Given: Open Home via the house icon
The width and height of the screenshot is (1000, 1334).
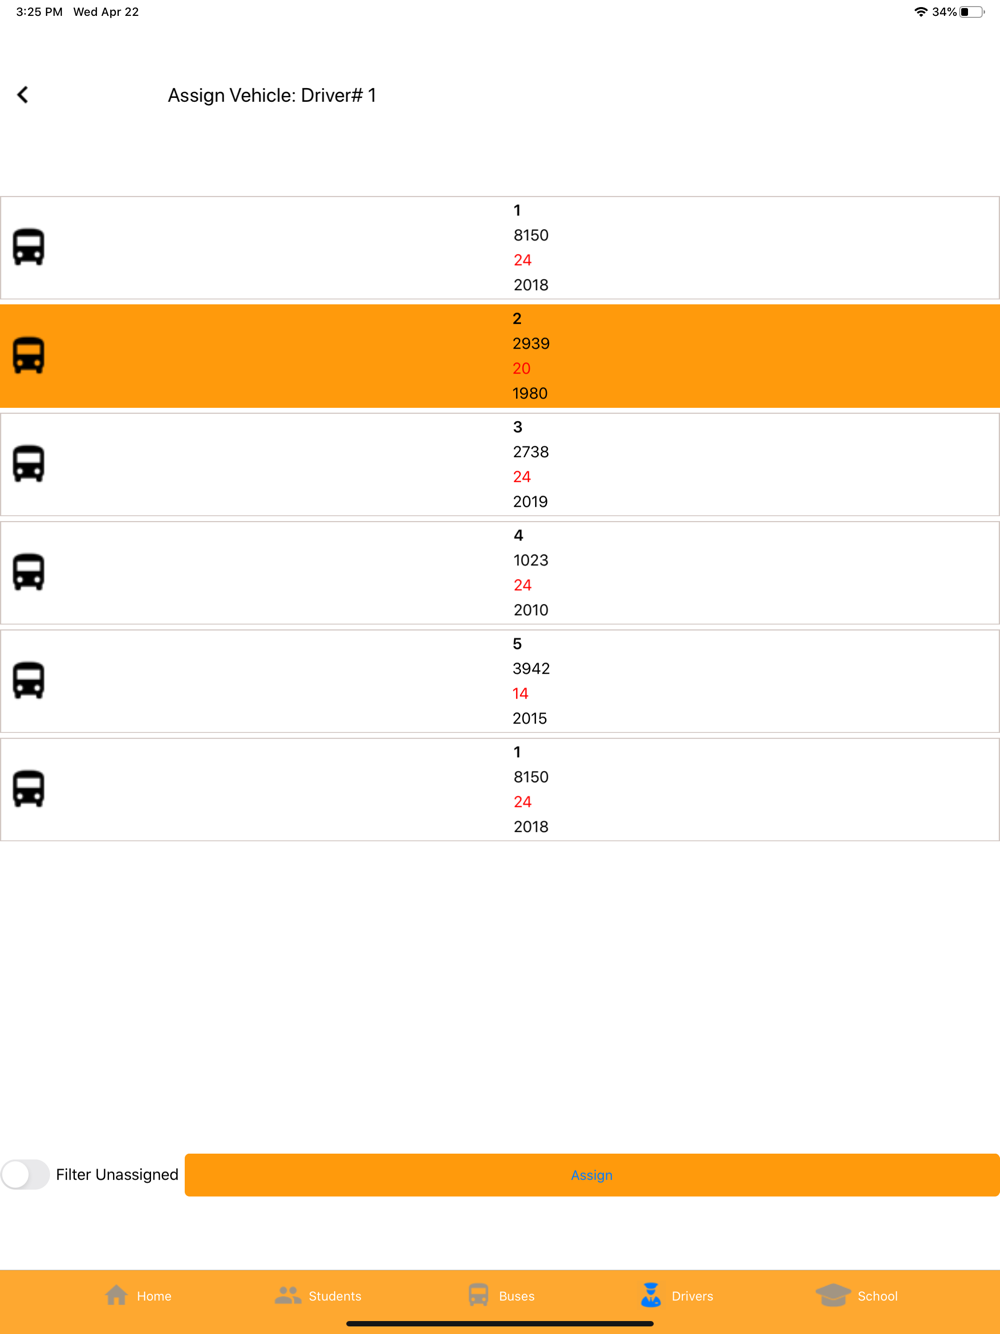Looking at the screenshot, I should pos(117,1295).
